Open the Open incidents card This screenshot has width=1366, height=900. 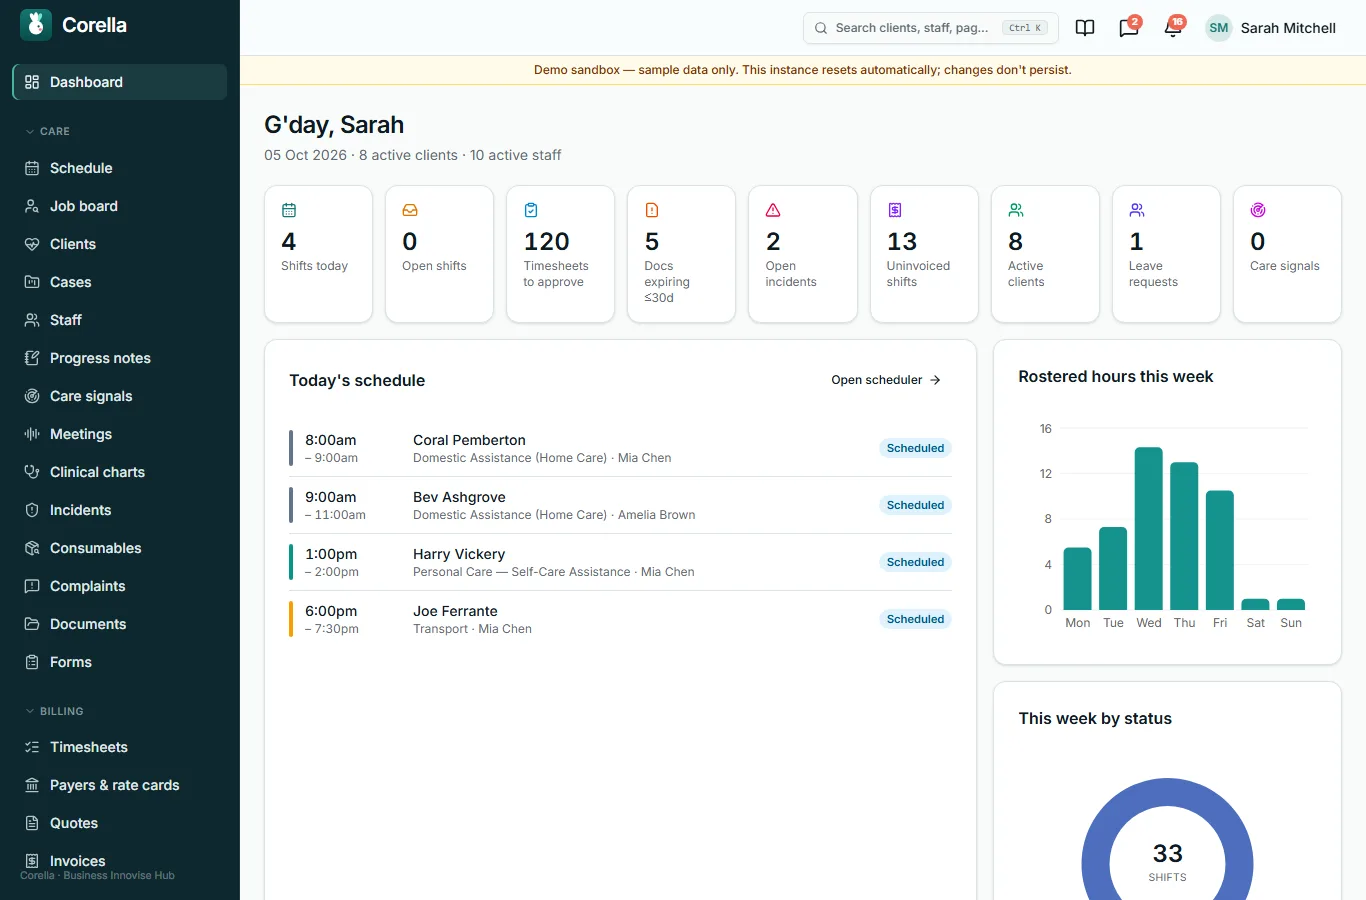[x=803, y=254]
